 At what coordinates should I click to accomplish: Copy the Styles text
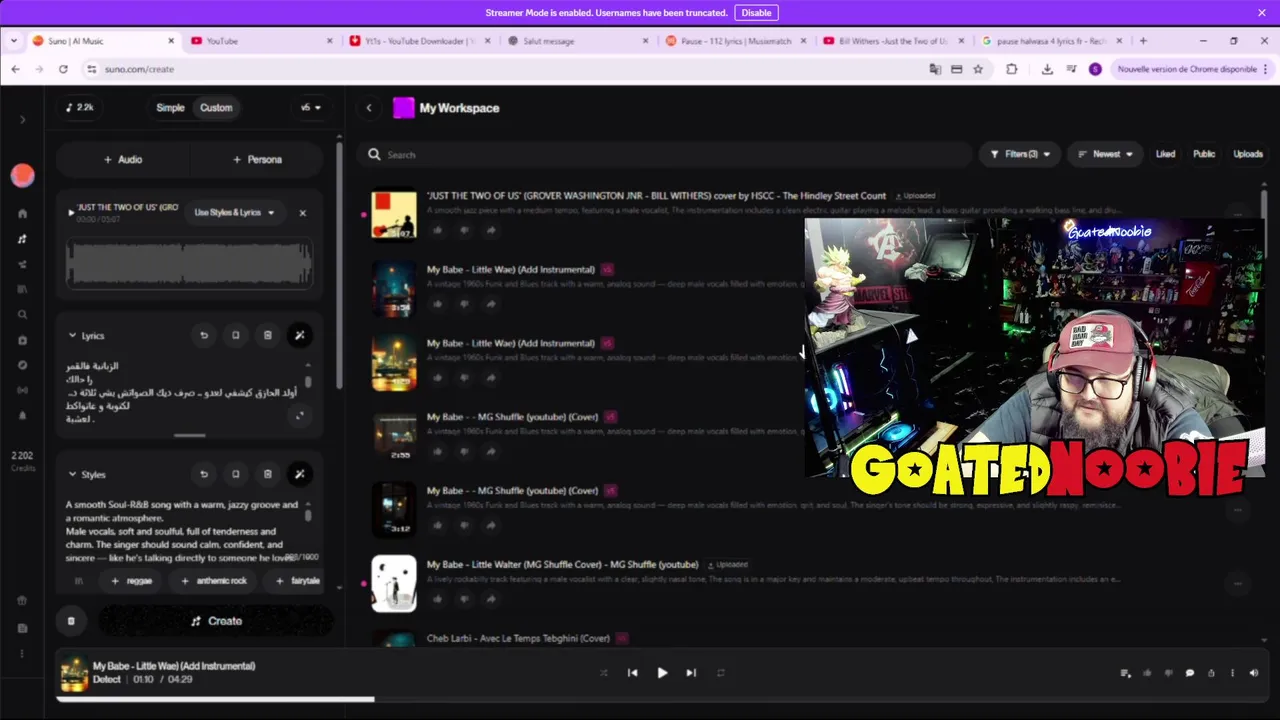(x=236, y=474)
